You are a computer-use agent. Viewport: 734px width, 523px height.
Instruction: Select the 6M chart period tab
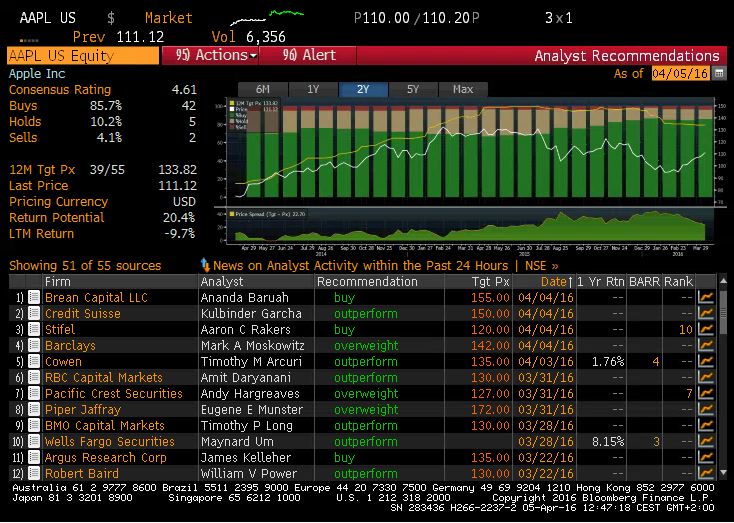coord(263,89)
